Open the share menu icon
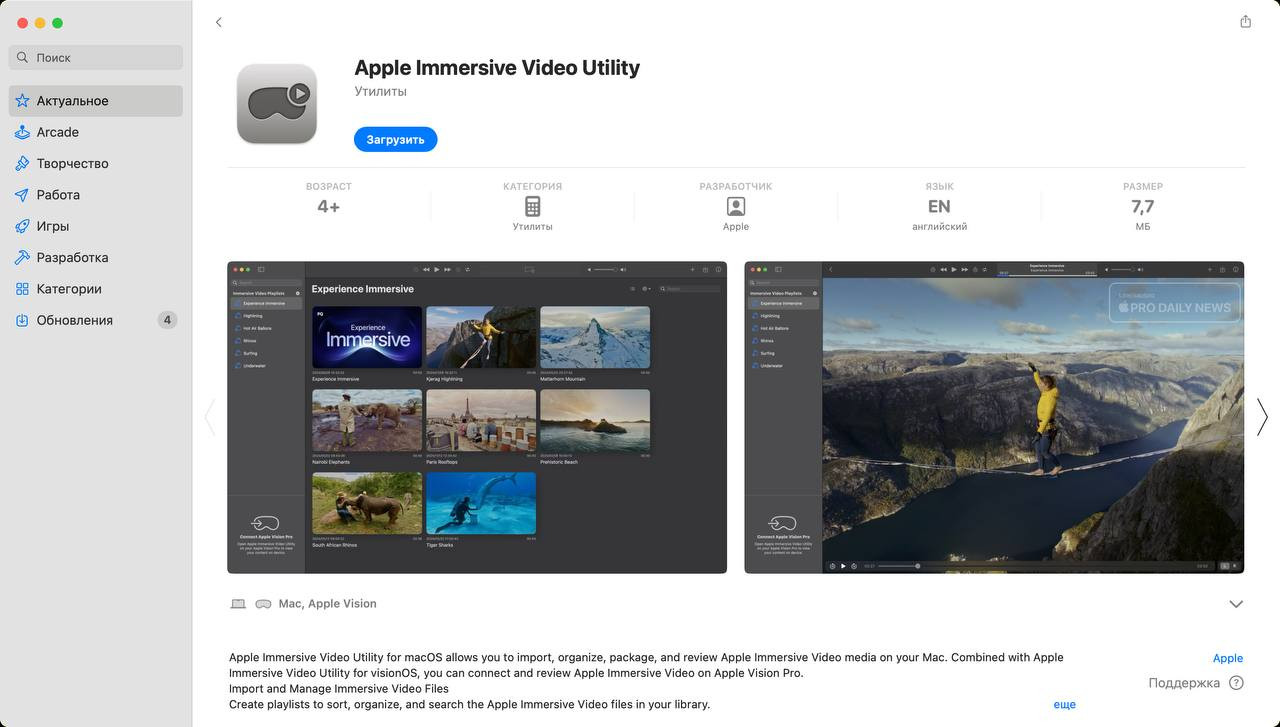 [1245, 21]
